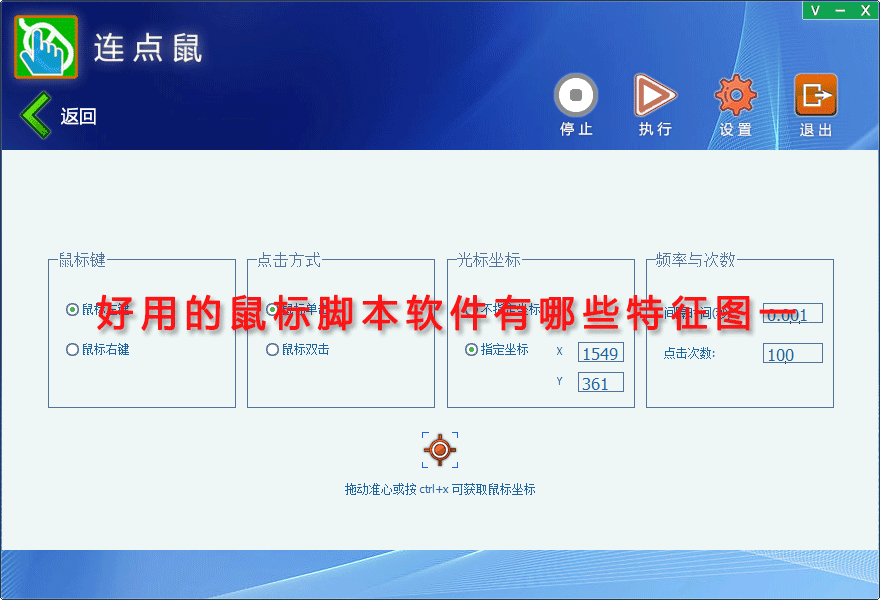Image resolution: width=880 pixels, height=600 pixels.
Task: Go back using the green 返回 arrow
Action: pos(36,115)
